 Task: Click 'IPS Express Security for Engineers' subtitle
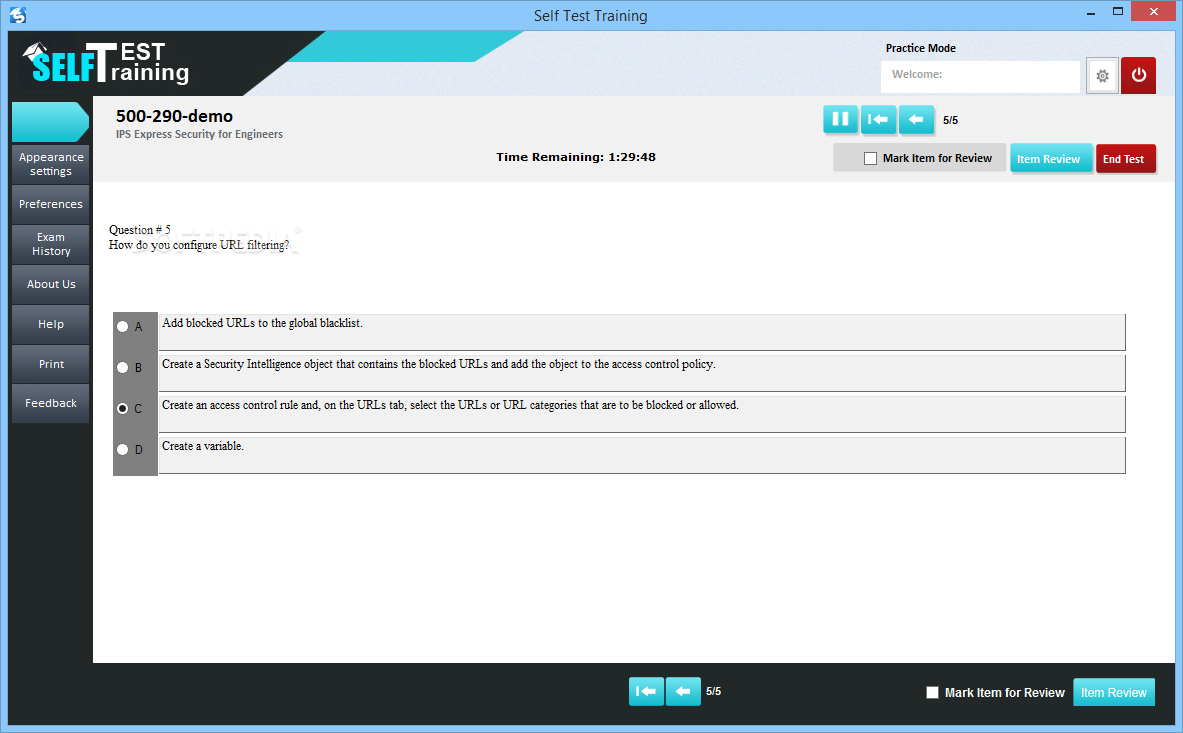click(x=199, y=134)
